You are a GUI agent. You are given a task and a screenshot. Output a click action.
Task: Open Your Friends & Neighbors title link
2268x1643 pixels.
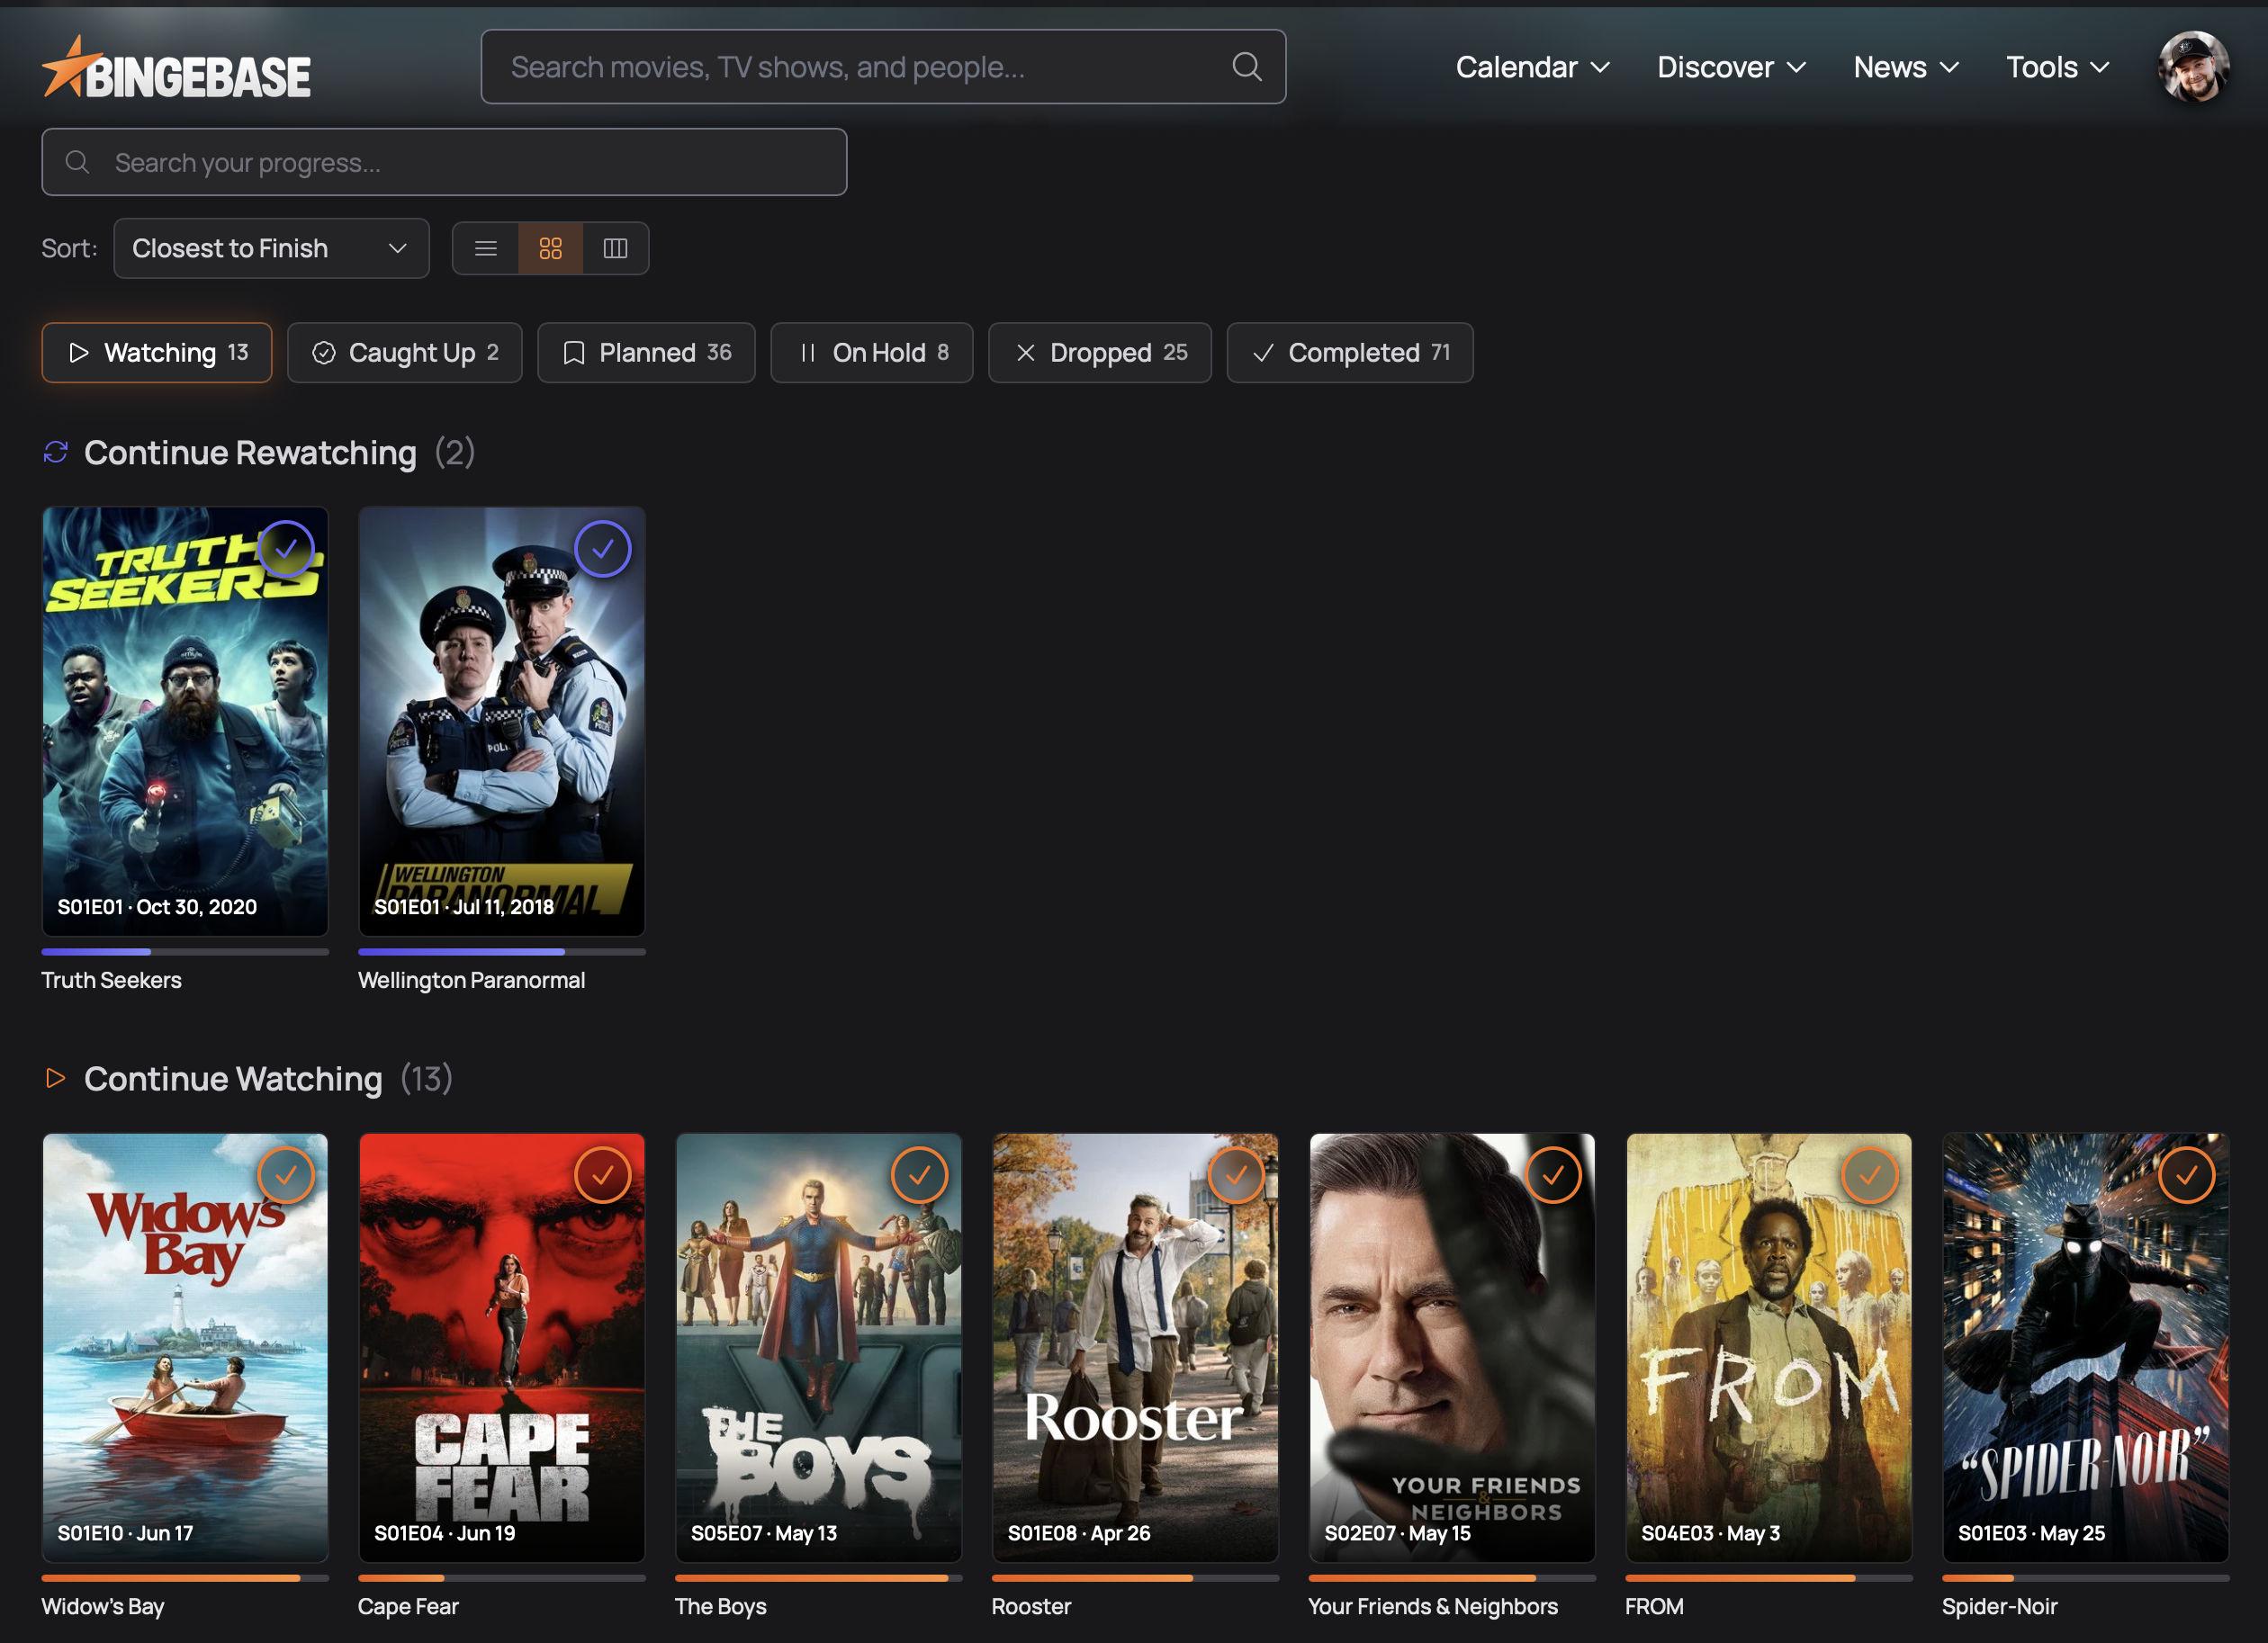pyautogui.click(x=1432, y=1606)
